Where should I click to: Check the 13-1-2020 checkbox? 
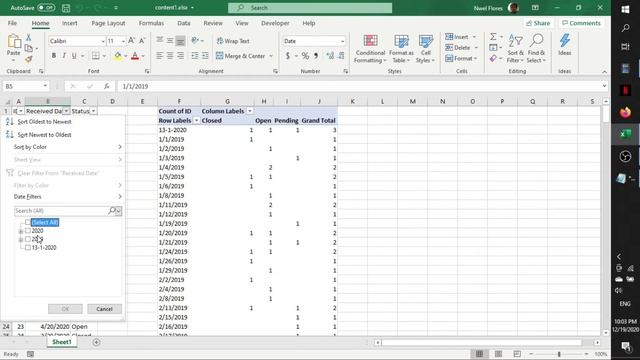(x=28, y=247)
